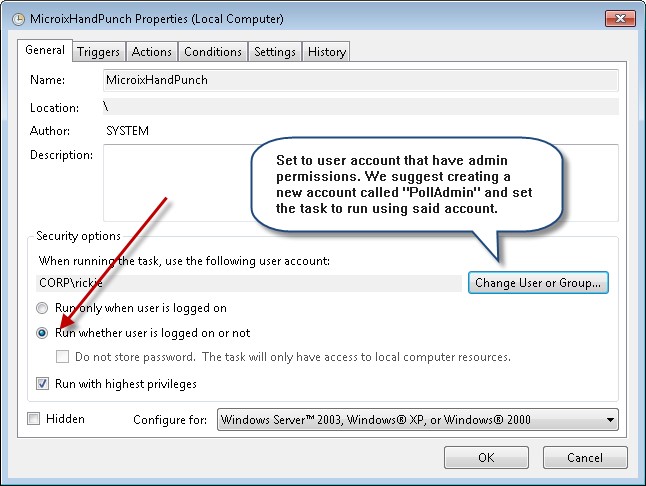The image size is (646, 486).
Task: Click the OK button
Action: (486, 458)
